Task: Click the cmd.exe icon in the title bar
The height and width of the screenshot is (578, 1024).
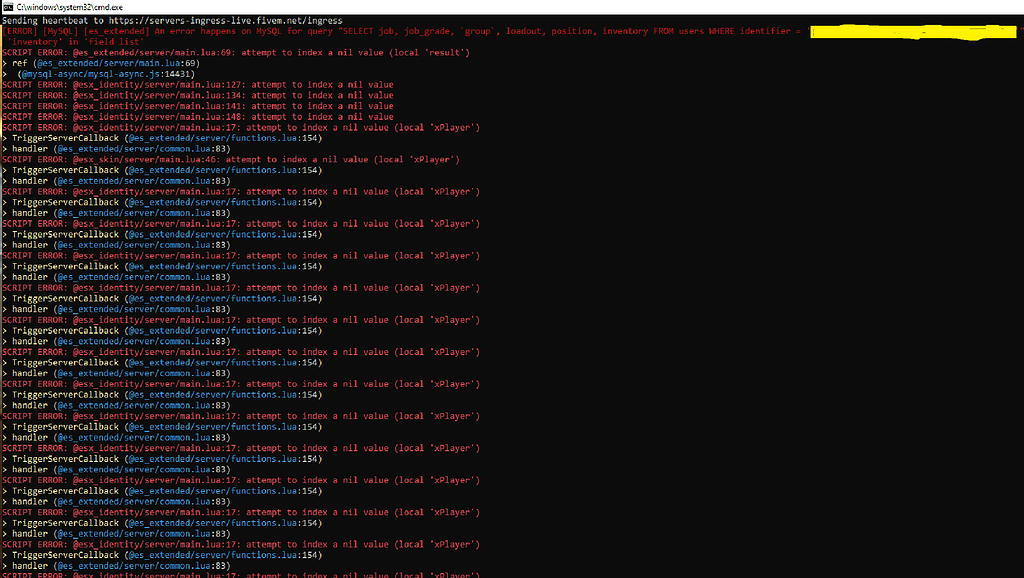Action: (x=7, y=6)
